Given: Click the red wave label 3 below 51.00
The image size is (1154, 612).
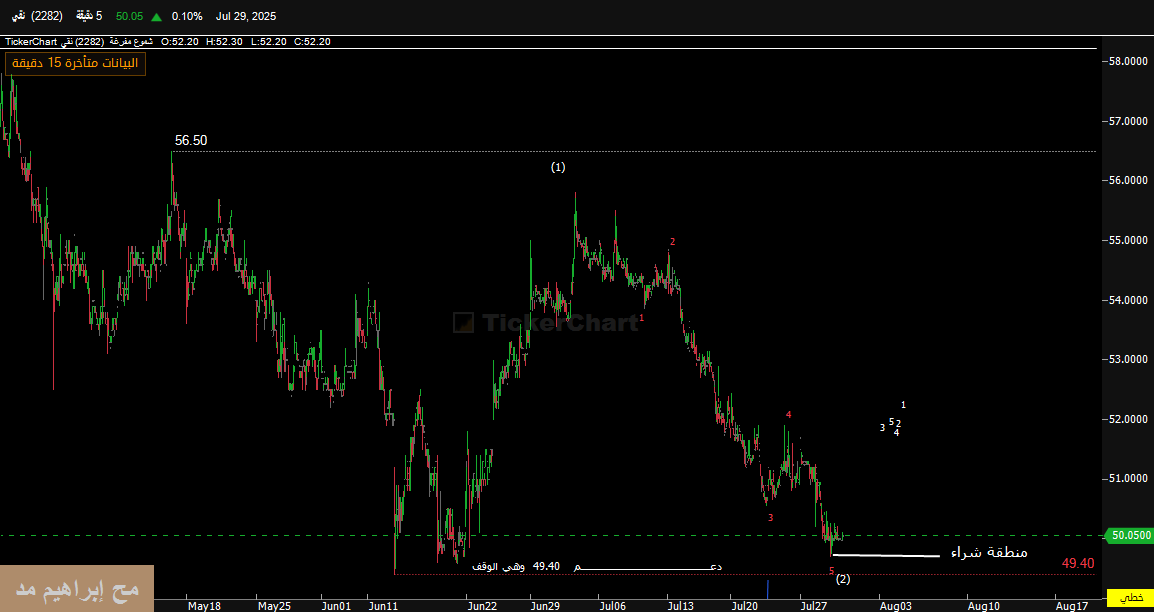Looking at the screenshot, I should 771,518.
